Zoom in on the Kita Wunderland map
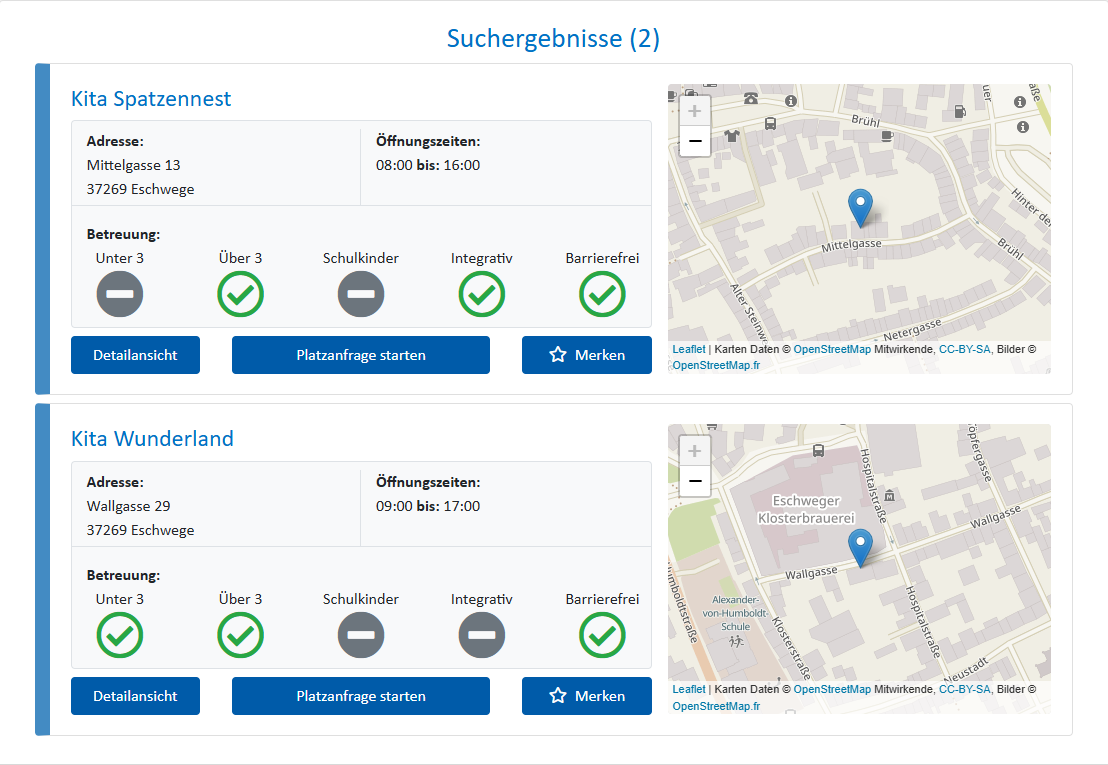The width and height of the screenshot is (1108, 765). point(694,450)
